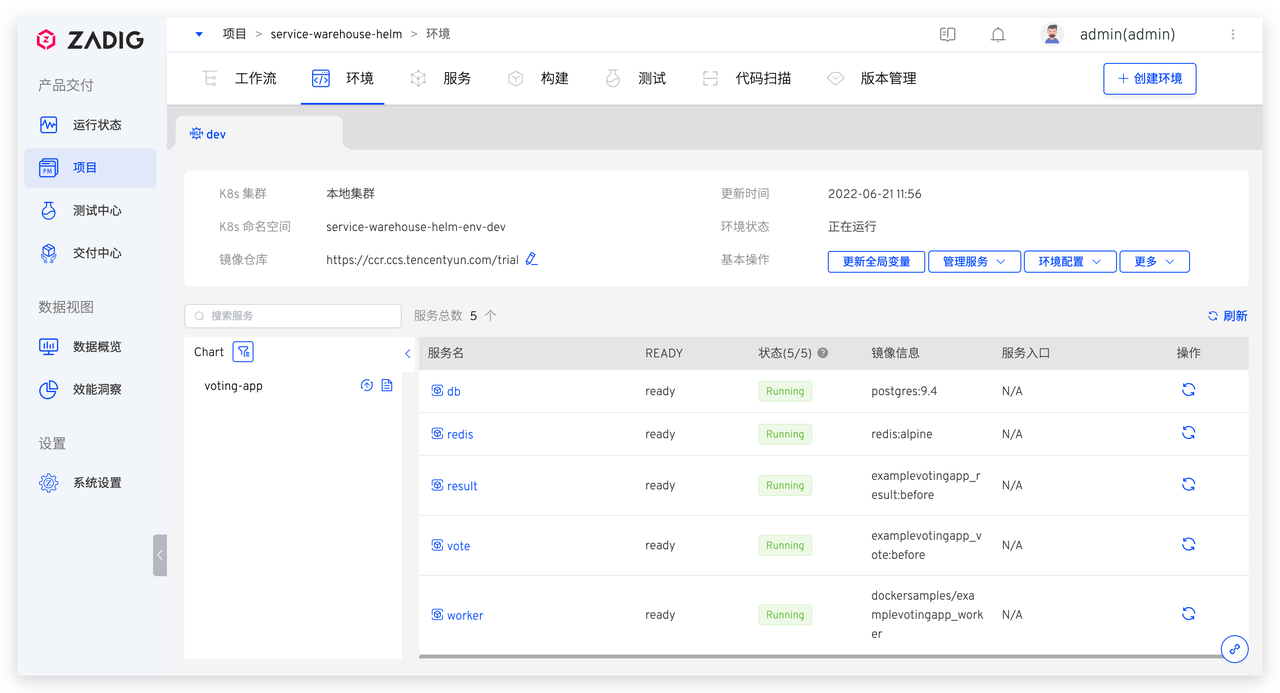Collapse the left sidebar with the arrow handle
This screenshot has height=693, width=1280.
(159, 555)
